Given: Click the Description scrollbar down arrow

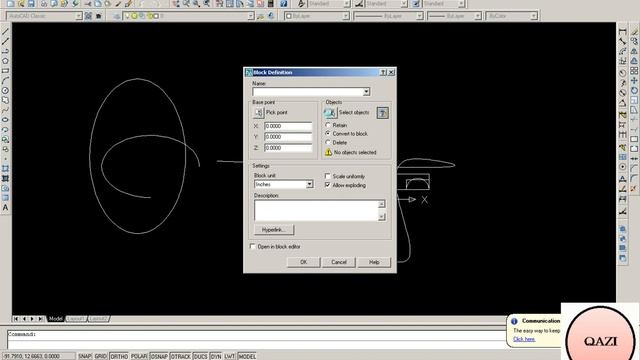Looking at the screenshot, I should tap(382, 217).
